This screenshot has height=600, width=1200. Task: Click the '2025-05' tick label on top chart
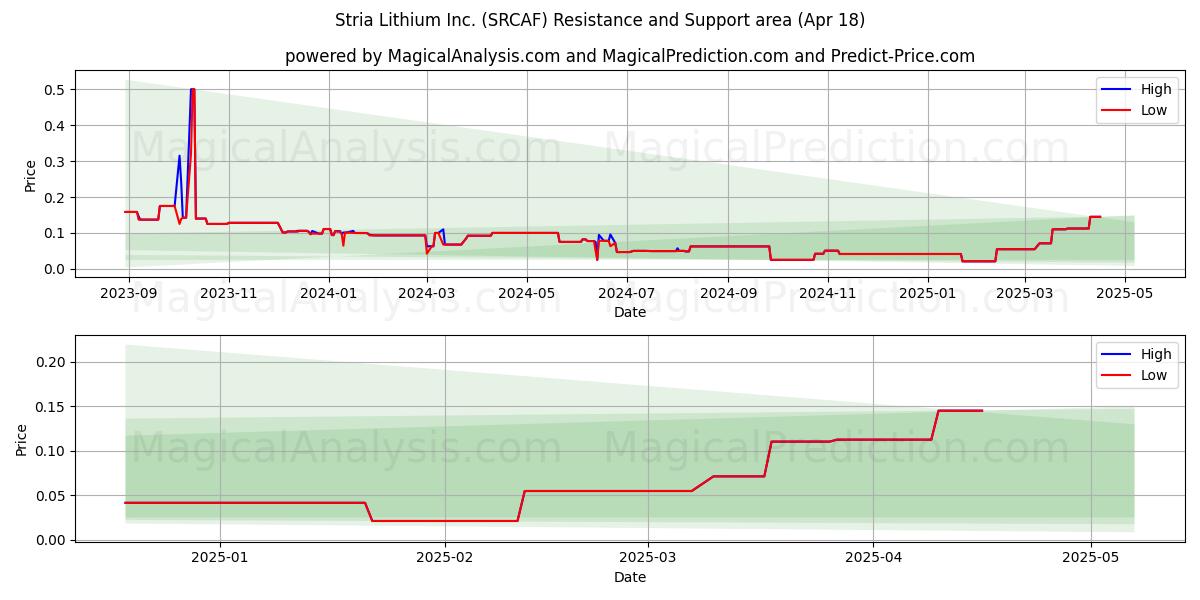click(x=1125, y=293)
